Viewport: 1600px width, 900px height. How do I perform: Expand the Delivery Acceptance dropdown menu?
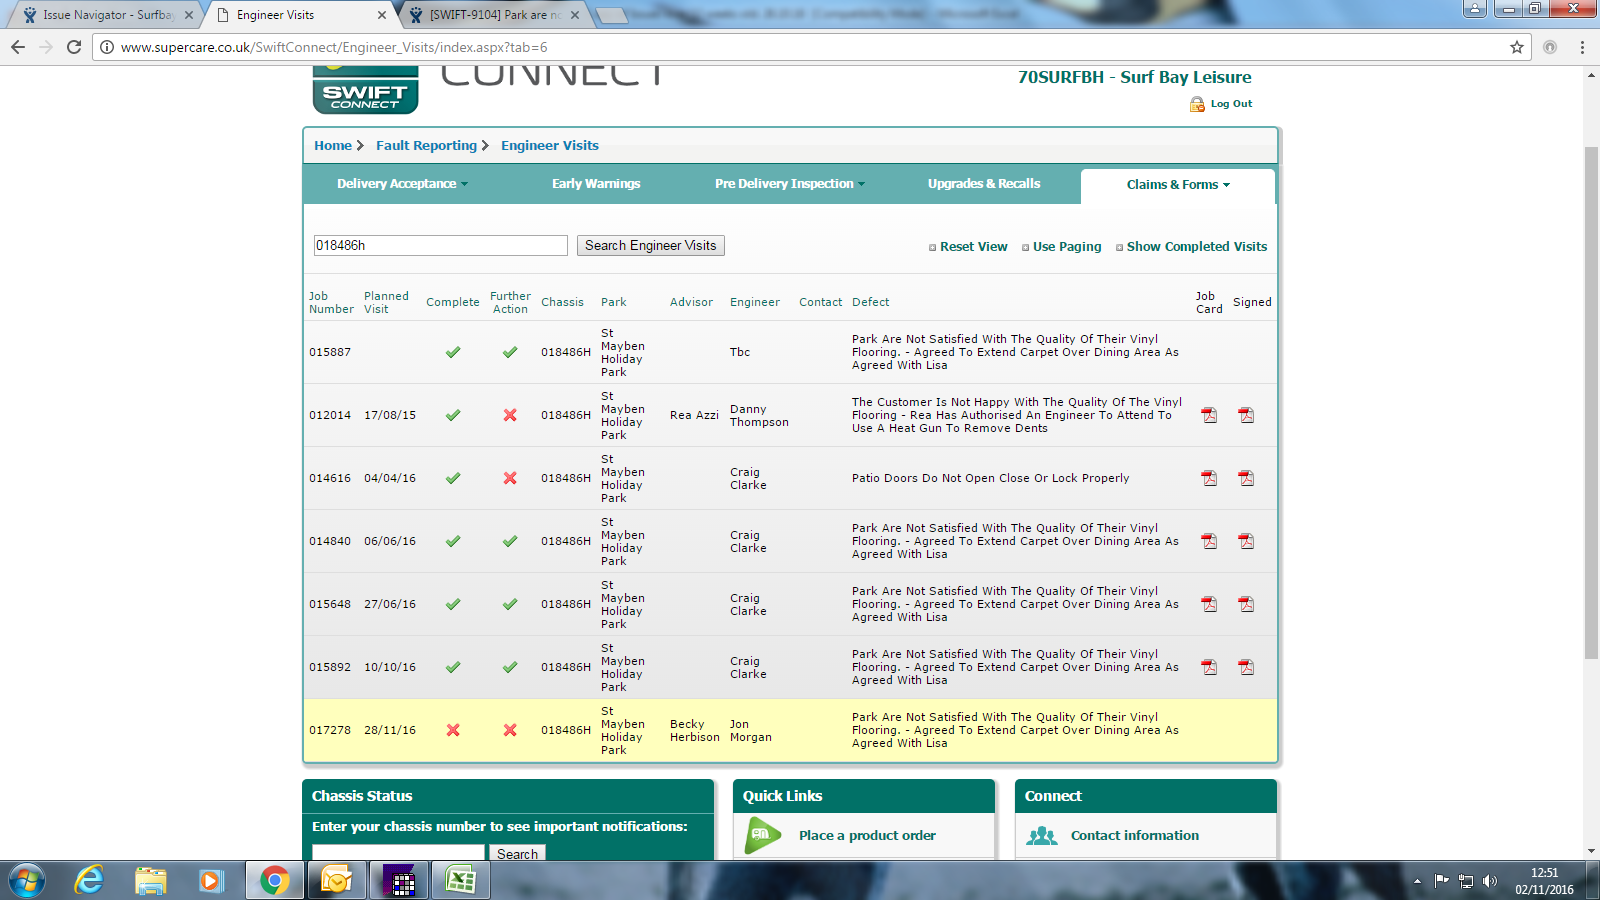click(402, 184)
